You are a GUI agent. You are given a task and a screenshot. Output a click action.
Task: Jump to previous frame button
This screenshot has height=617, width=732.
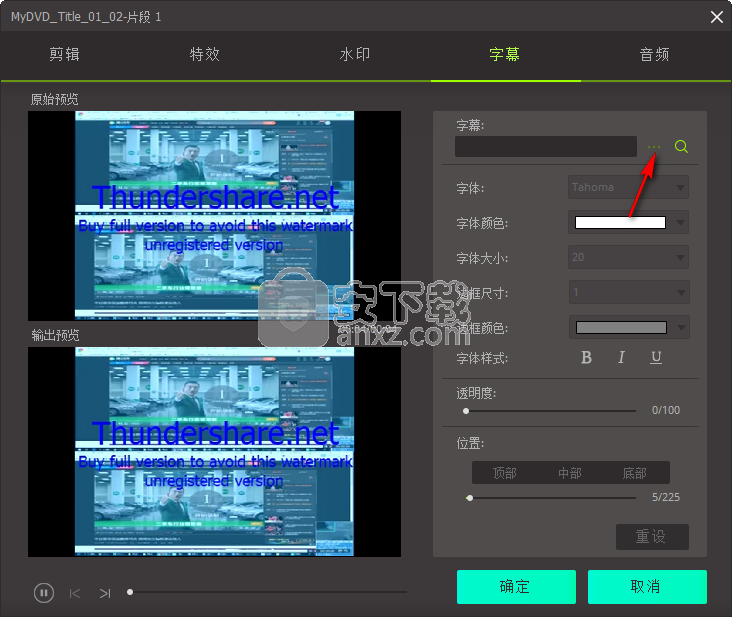click(x=75, y=593)
